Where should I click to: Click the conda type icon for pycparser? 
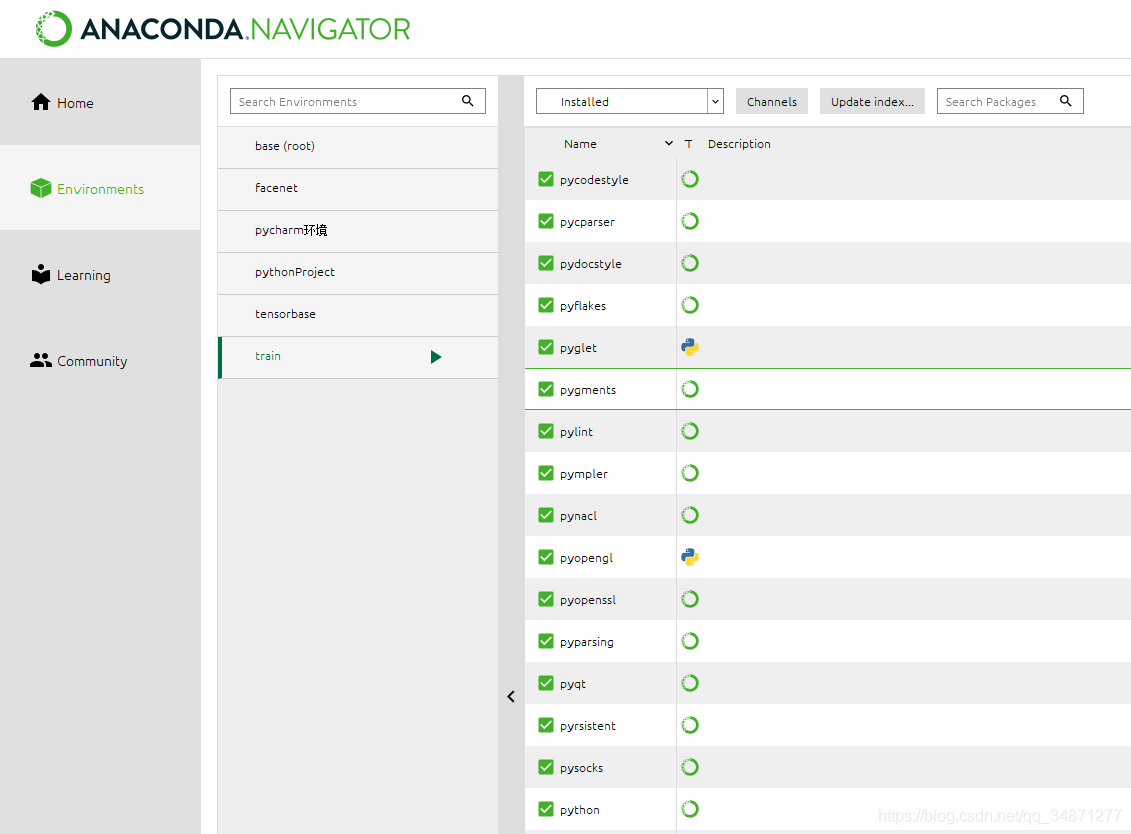tap(690, 221)
